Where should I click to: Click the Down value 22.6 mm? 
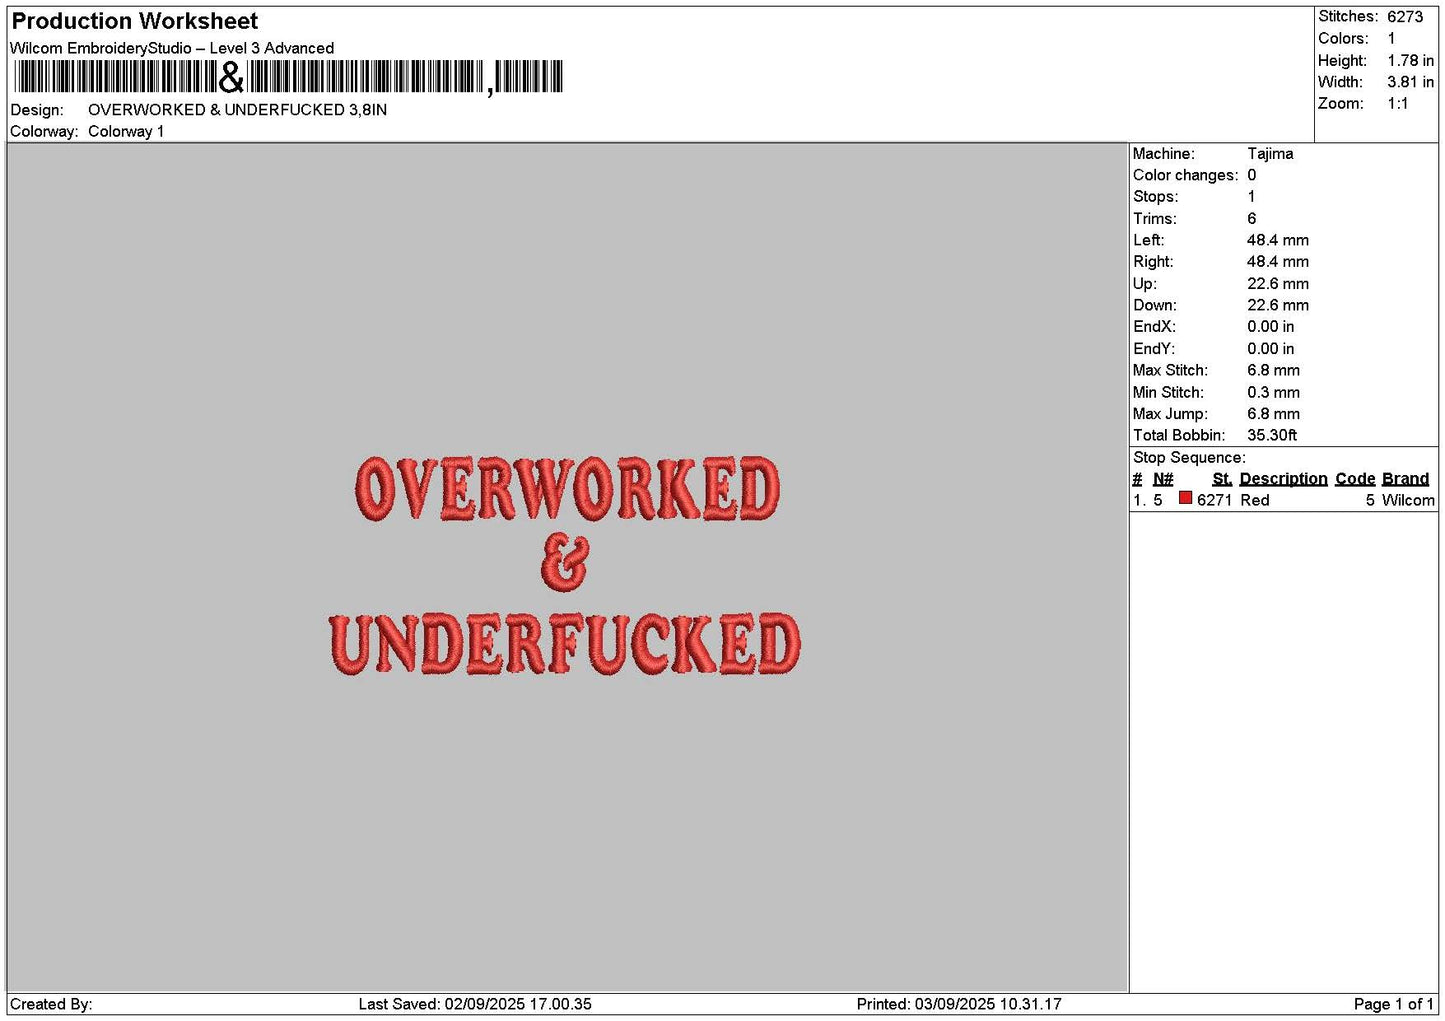click(x=1278, y=306)
